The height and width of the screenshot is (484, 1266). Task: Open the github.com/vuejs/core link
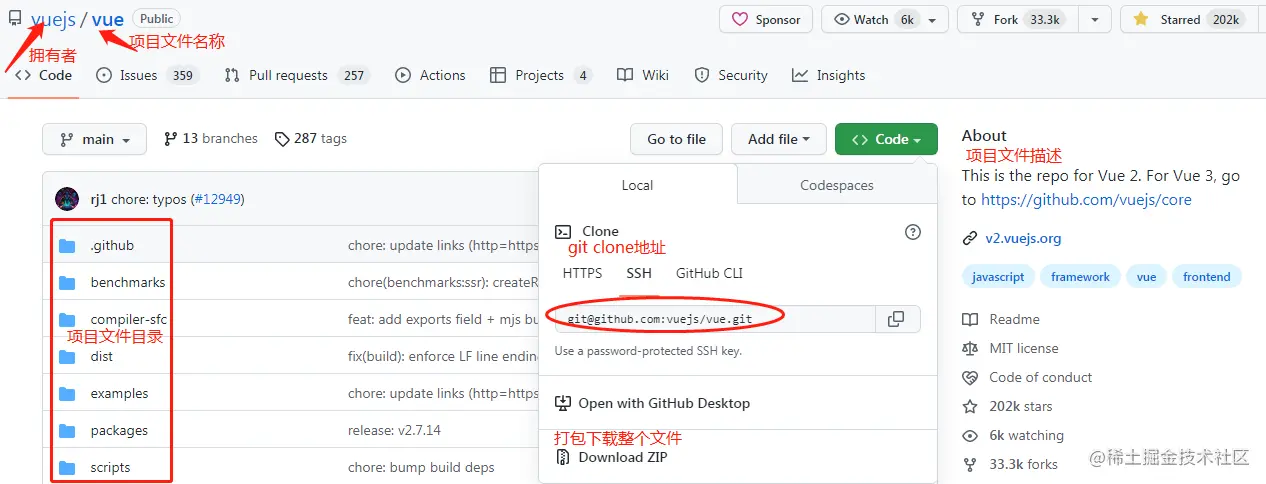[1086, 199]
